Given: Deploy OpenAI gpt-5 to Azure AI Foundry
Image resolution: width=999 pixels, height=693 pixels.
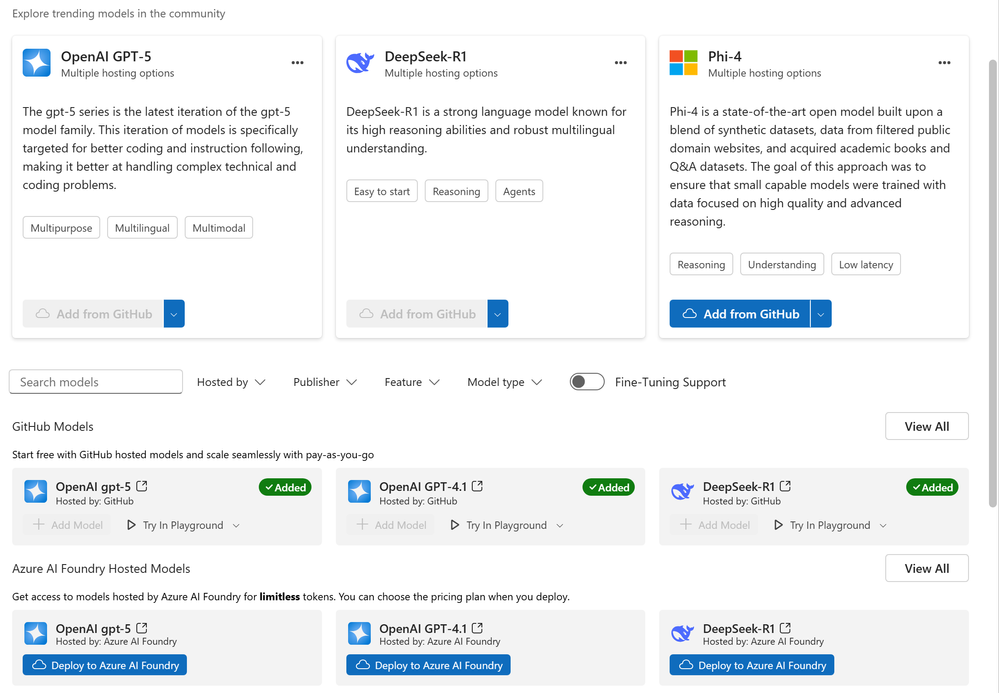Looking at the screenshot, I should [104, 665].
